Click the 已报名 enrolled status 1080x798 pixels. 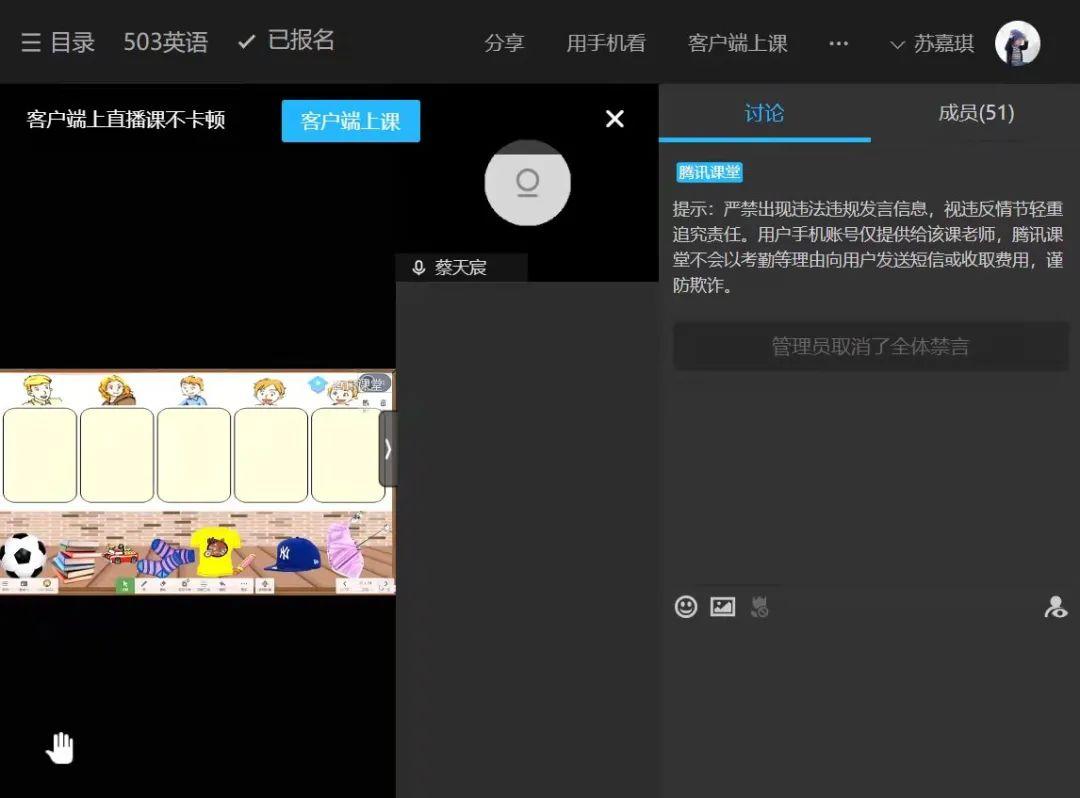point(287,41)
